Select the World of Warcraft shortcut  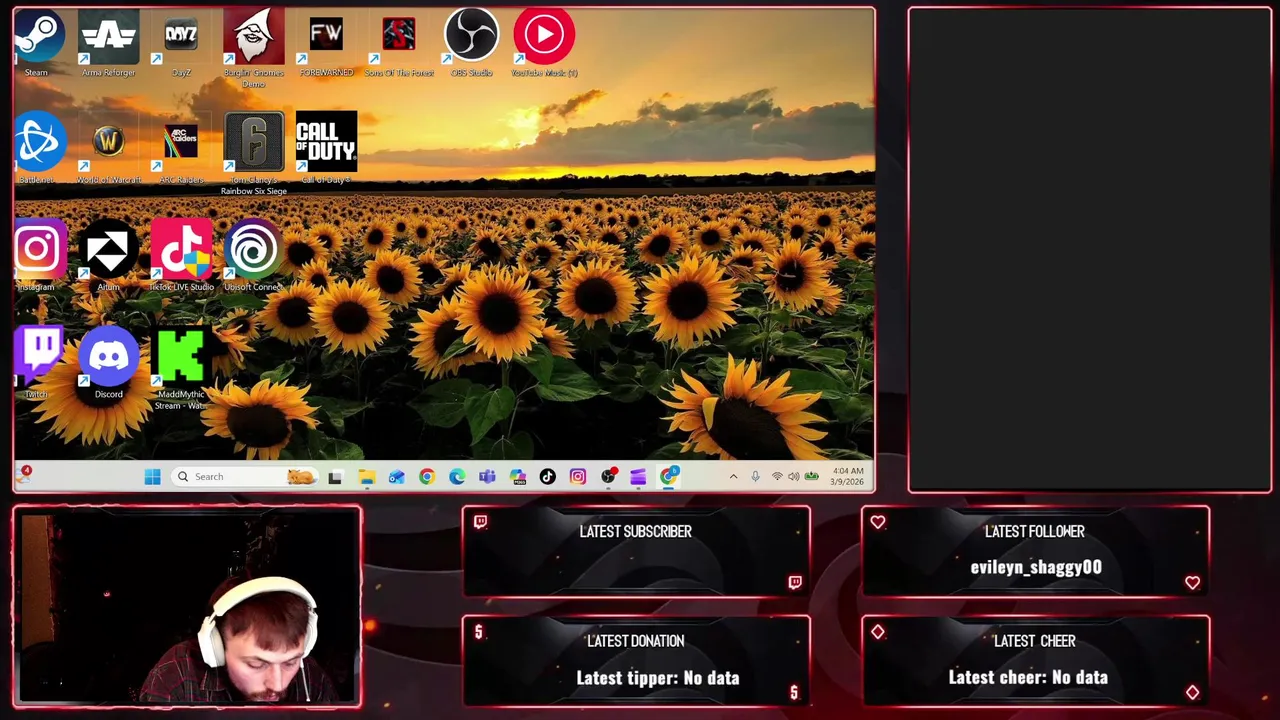click(108, 150)
